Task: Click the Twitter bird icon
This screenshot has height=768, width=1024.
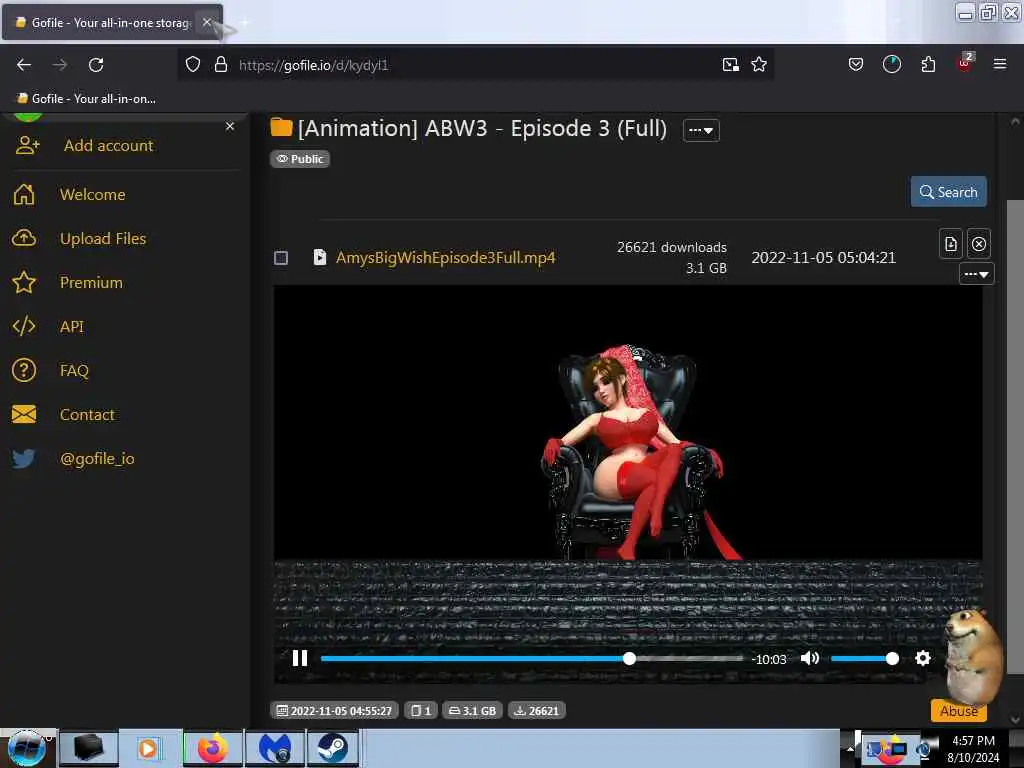Action: click(24, 458)
